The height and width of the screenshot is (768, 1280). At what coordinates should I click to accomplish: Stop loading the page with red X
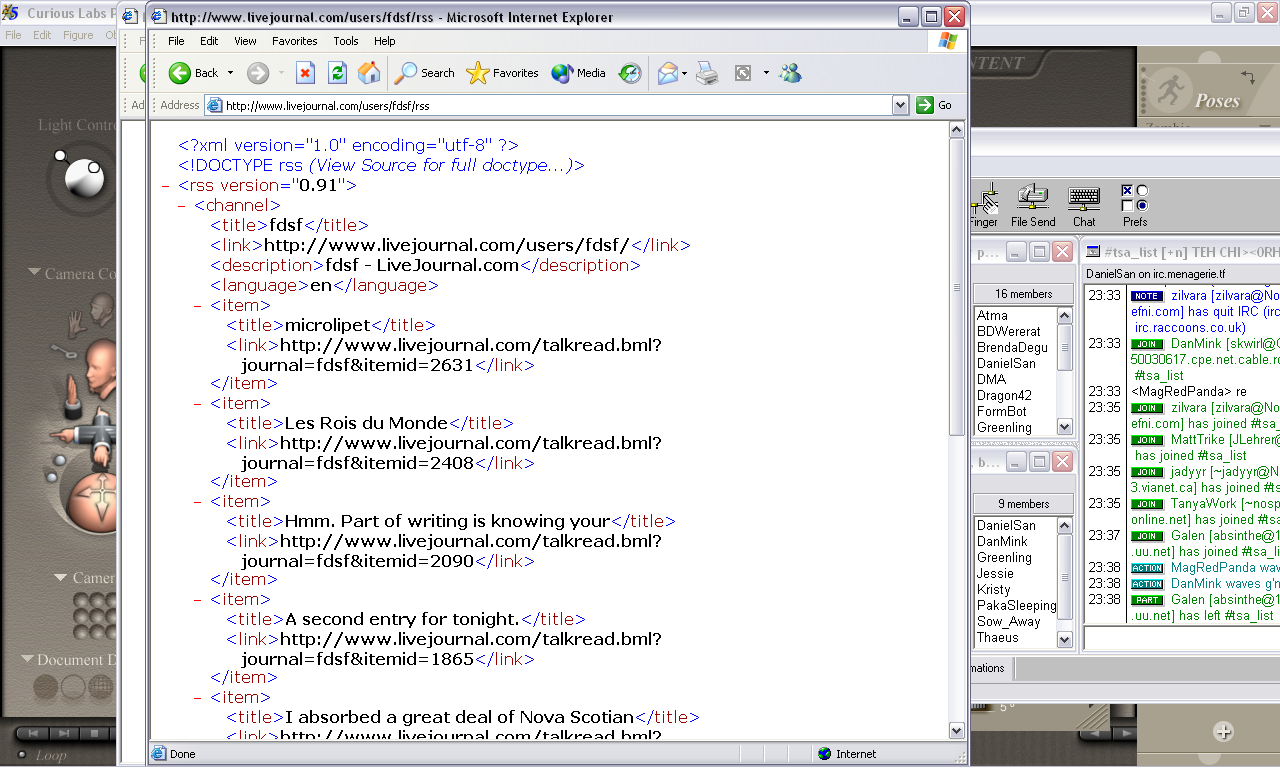tap(306, 73)
